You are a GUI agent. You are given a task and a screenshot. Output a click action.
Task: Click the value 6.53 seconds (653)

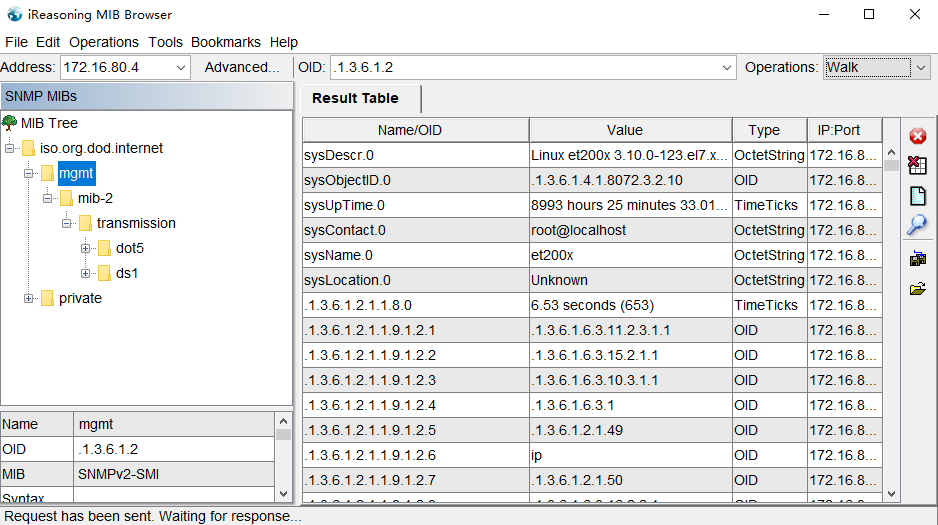[592, 306]
